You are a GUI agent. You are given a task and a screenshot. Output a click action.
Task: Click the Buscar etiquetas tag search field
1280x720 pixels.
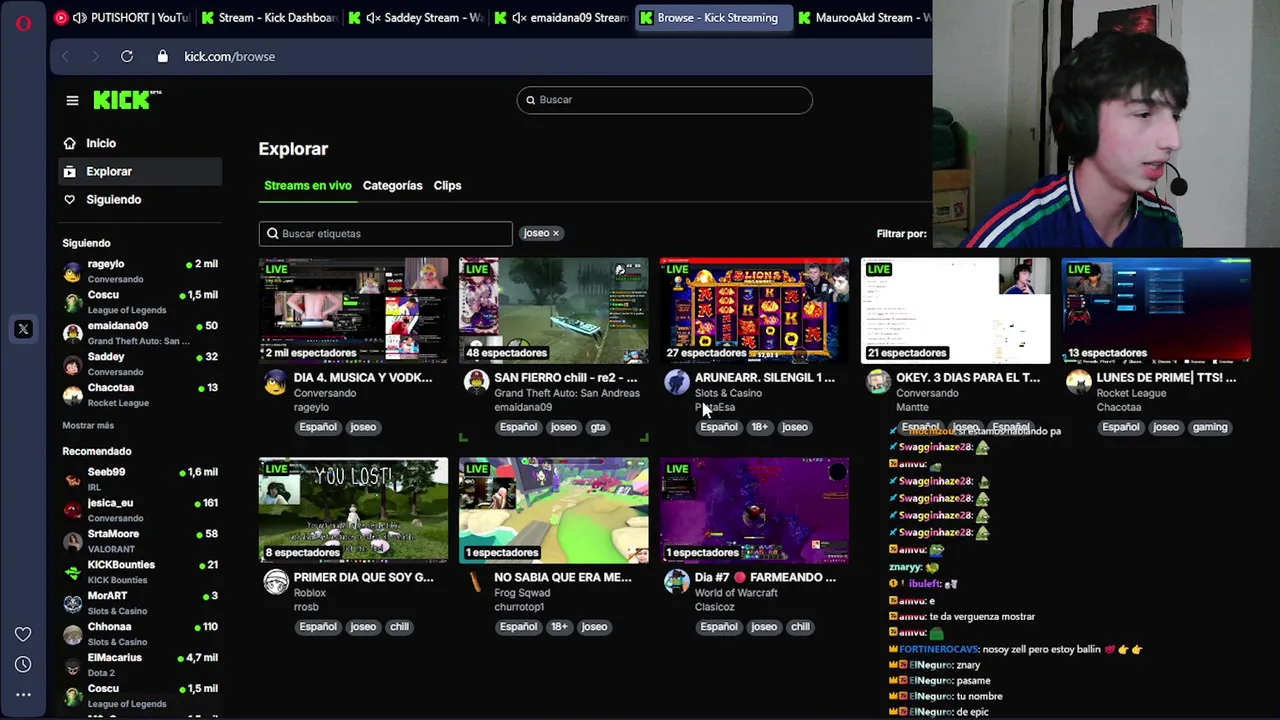coord(385,234)
